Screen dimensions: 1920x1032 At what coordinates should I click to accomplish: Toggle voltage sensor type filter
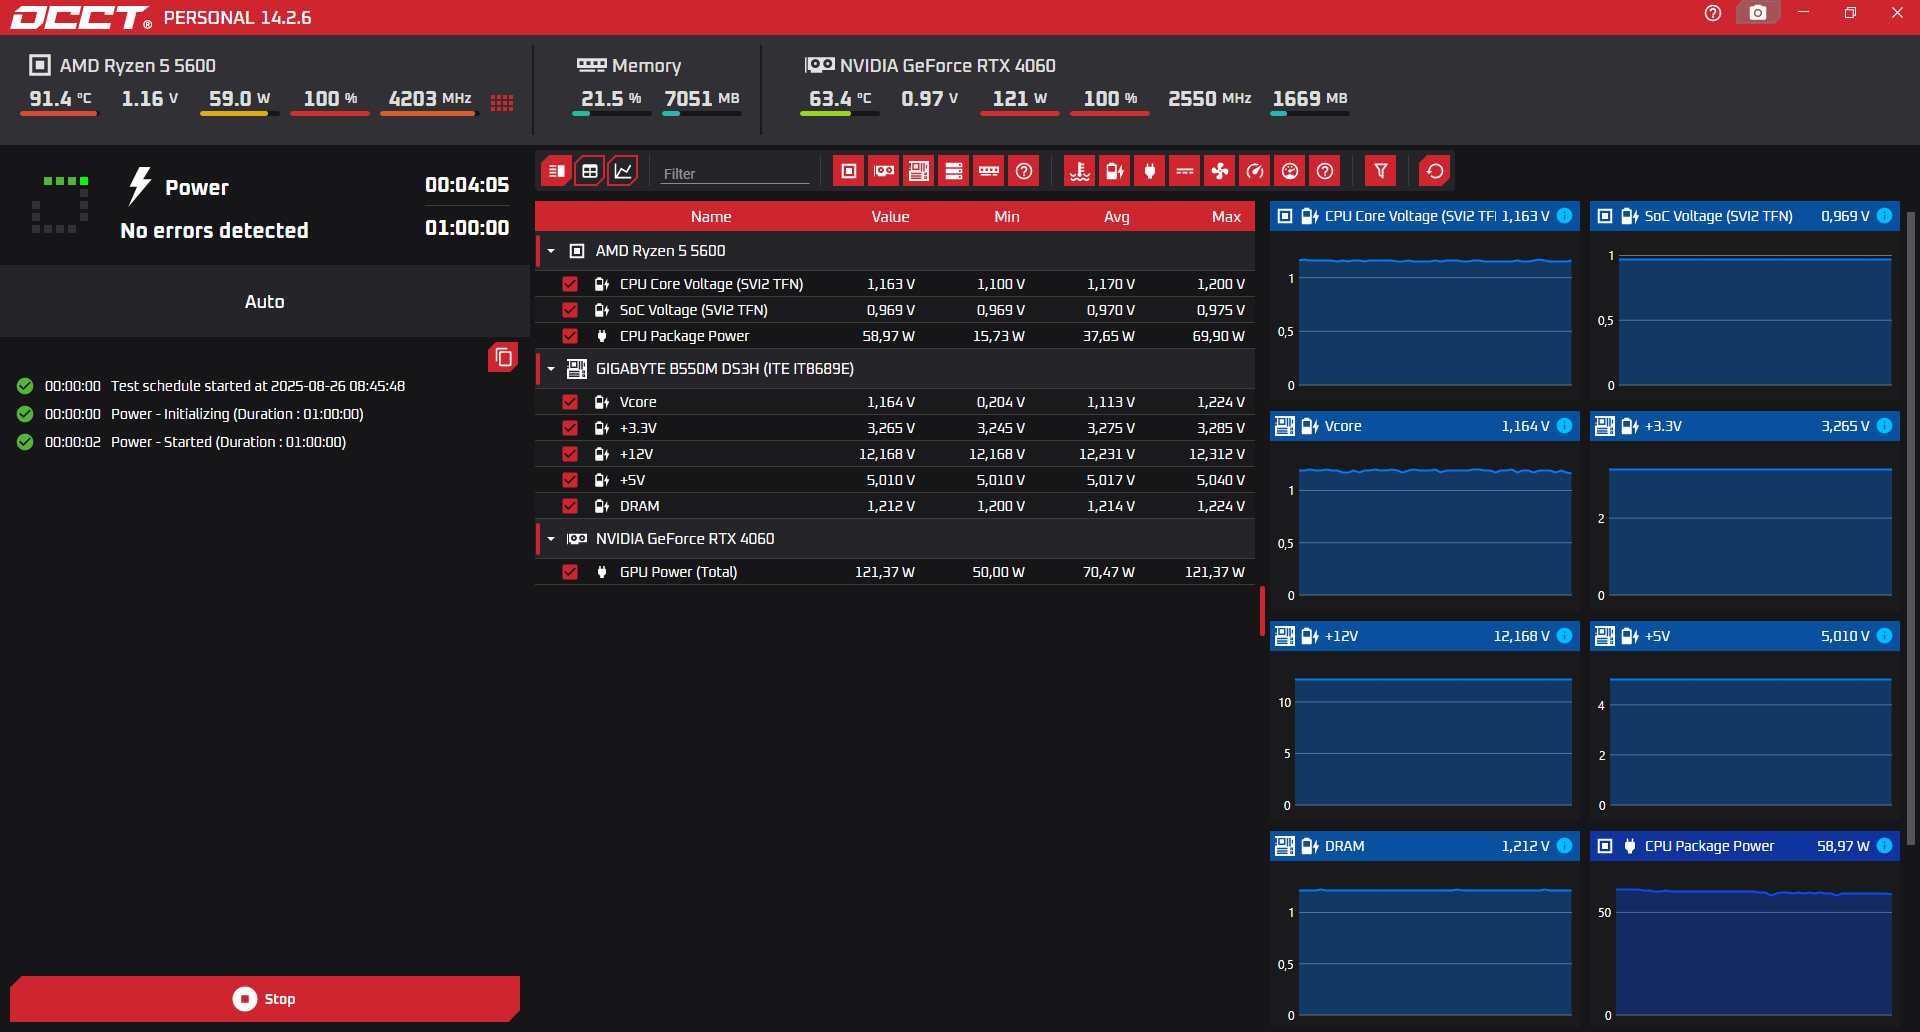point(1115,171)
